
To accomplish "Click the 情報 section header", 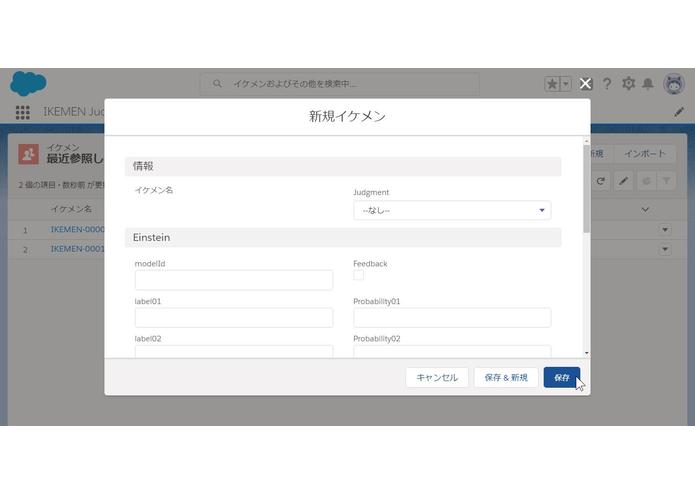I will [343, 167].
